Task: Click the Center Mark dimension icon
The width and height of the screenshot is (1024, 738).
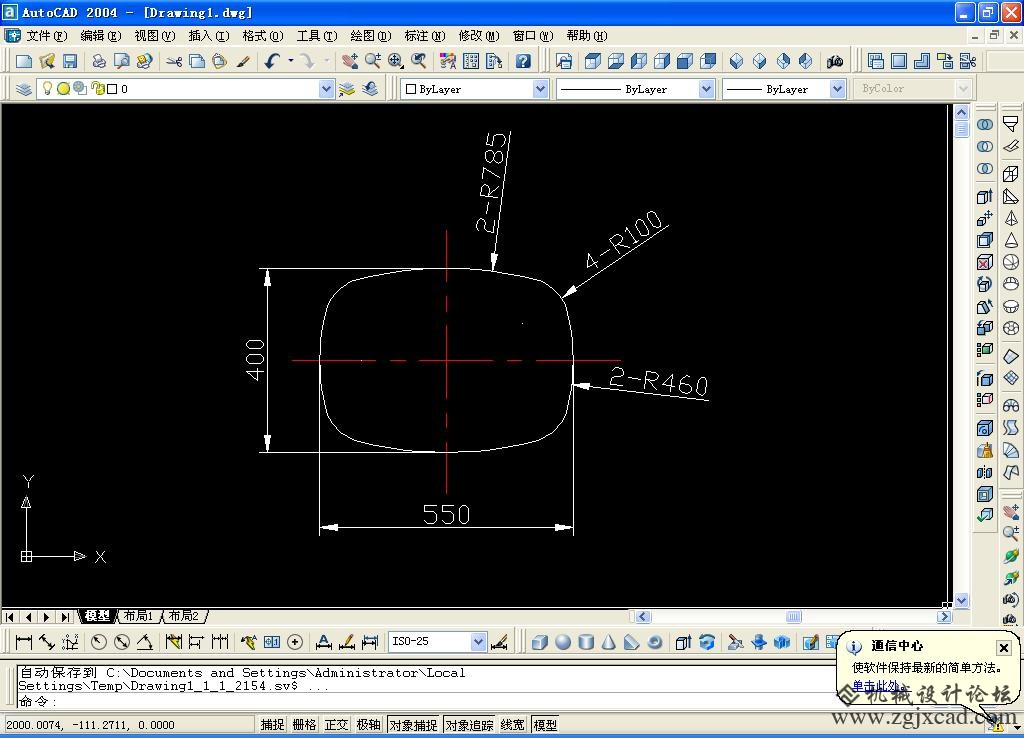Action: [295, 642]
